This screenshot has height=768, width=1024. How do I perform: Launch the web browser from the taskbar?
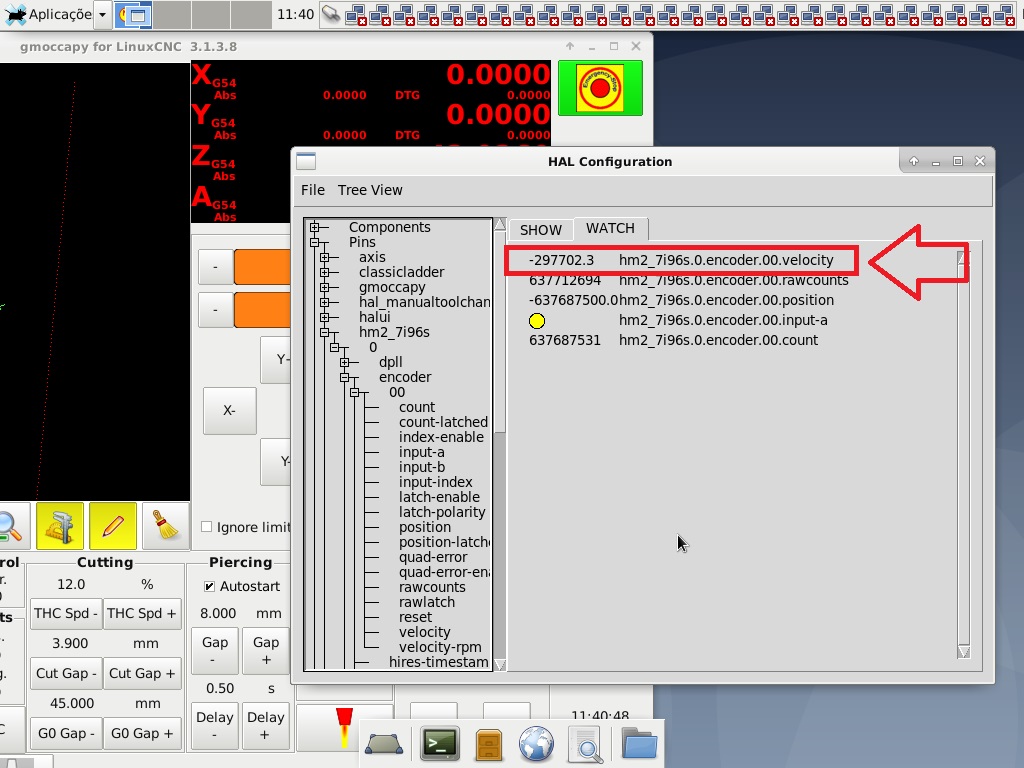click(x=537, y=743)
